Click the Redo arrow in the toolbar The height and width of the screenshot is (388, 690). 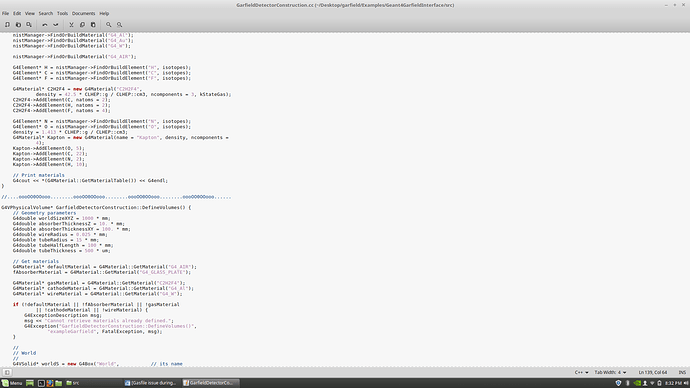pos(55,25)
